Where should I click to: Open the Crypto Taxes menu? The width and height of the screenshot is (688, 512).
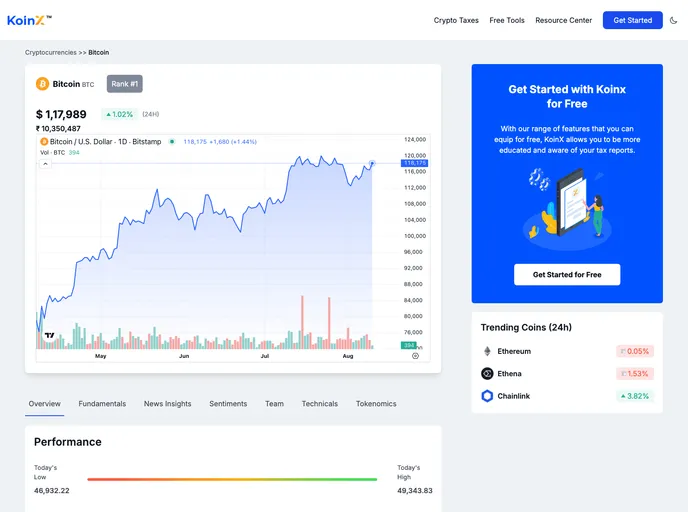[456, 20]
